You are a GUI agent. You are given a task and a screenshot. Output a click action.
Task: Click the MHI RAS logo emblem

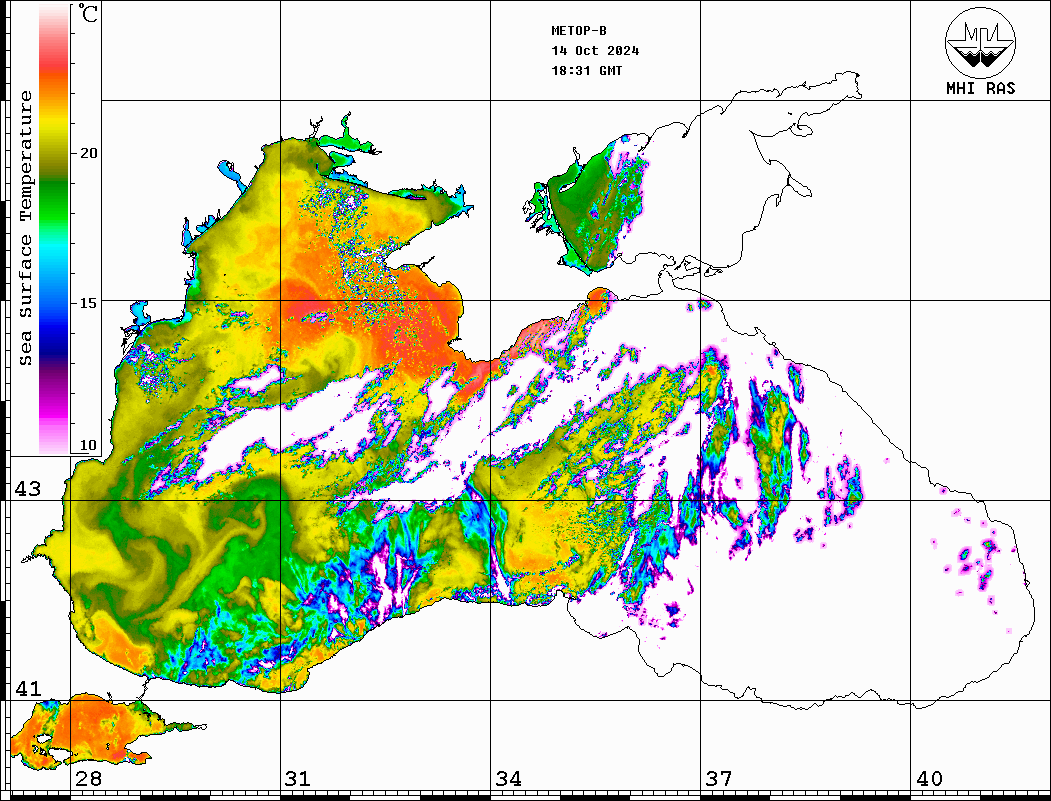[981, 42]
